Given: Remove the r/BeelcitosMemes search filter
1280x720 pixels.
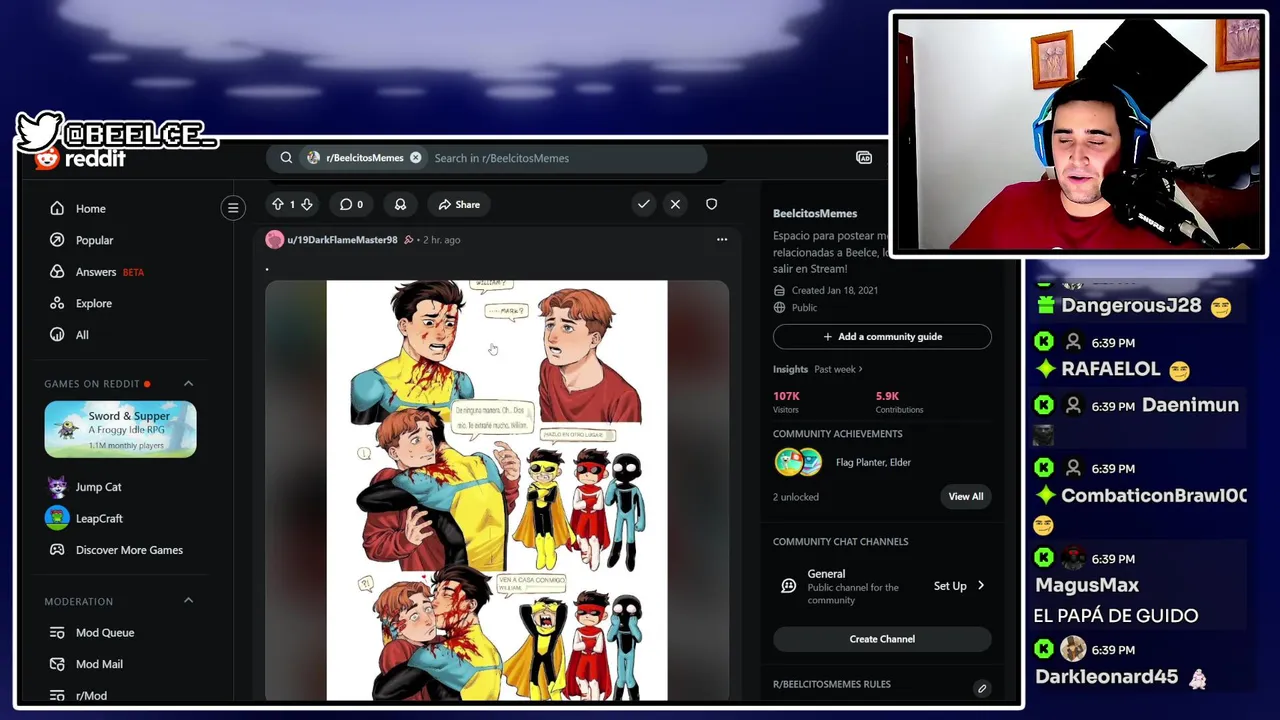Looking at the screenshot, I should [415, 158].
